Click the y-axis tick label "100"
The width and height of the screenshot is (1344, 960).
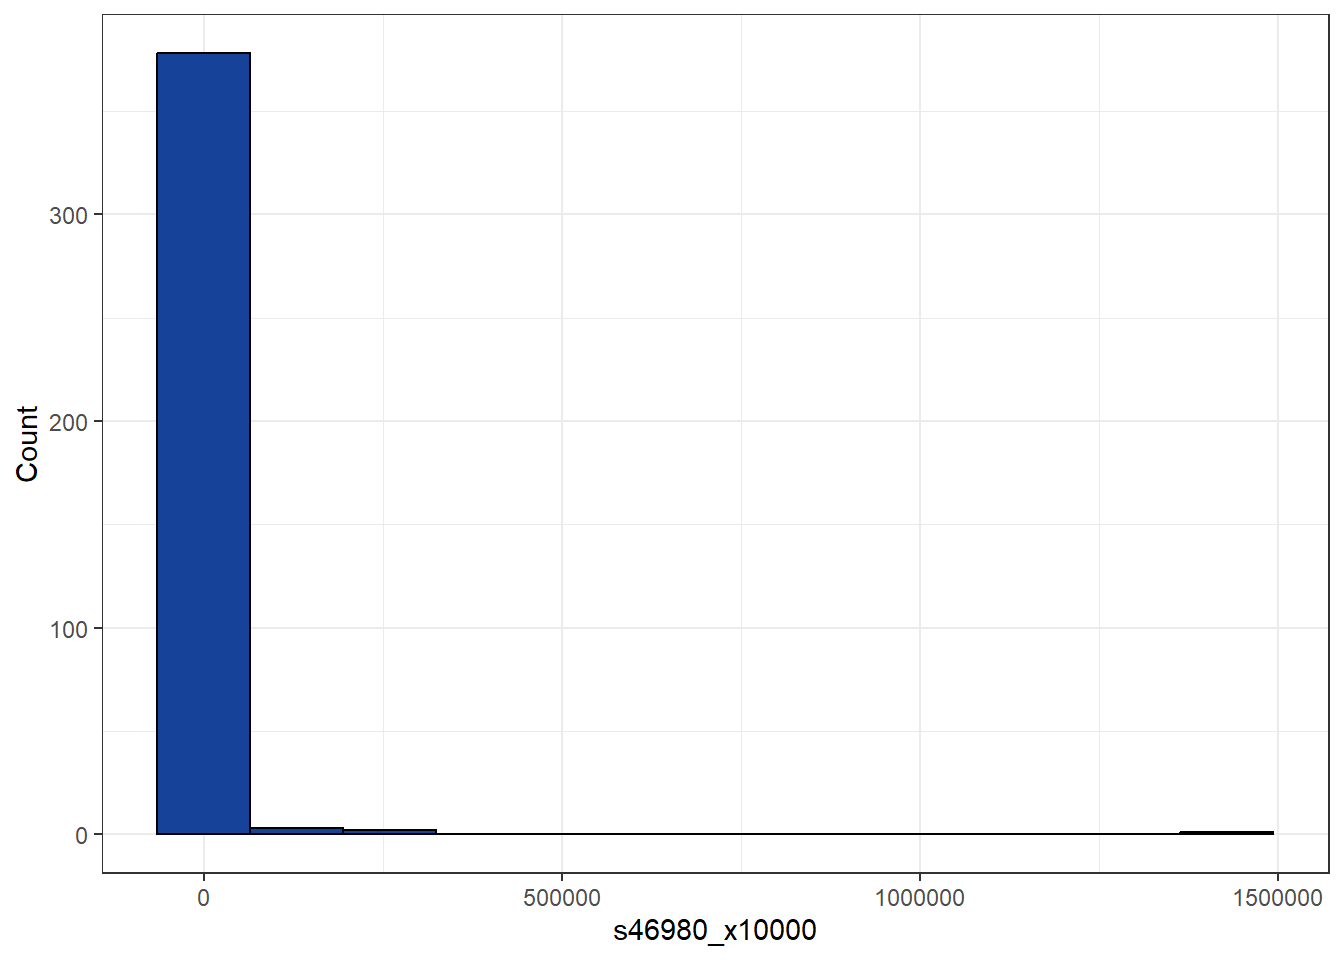[x=68, y=629]
